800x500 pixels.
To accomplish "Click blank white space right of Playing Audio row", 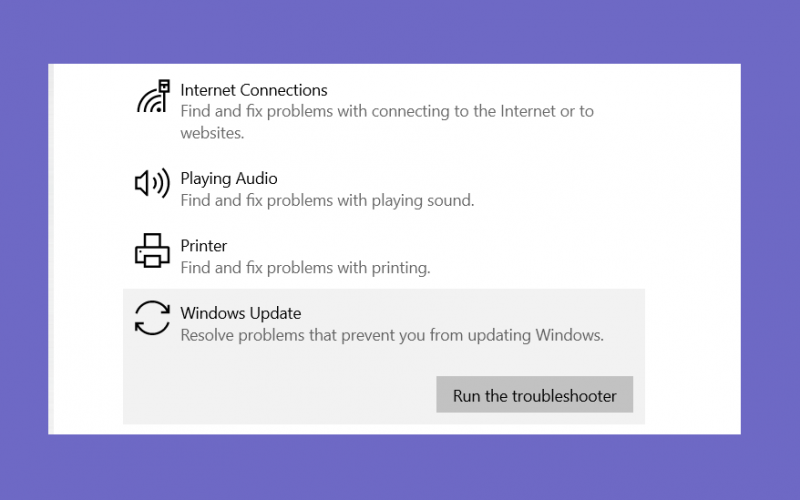I will (587, 188).
